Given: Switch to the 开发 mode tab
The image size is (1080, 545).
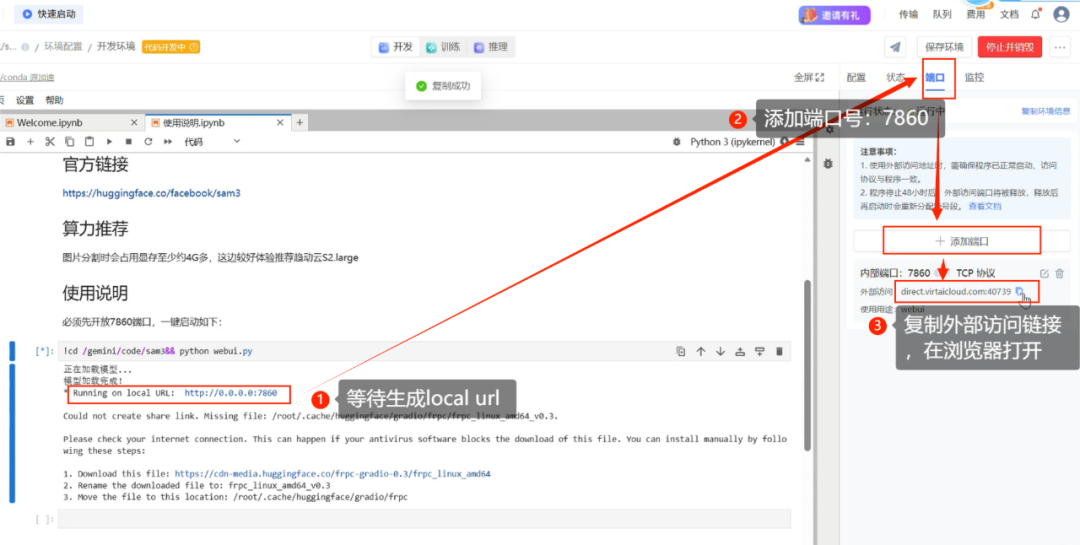Looking at the screenshot, I should 396,47.
